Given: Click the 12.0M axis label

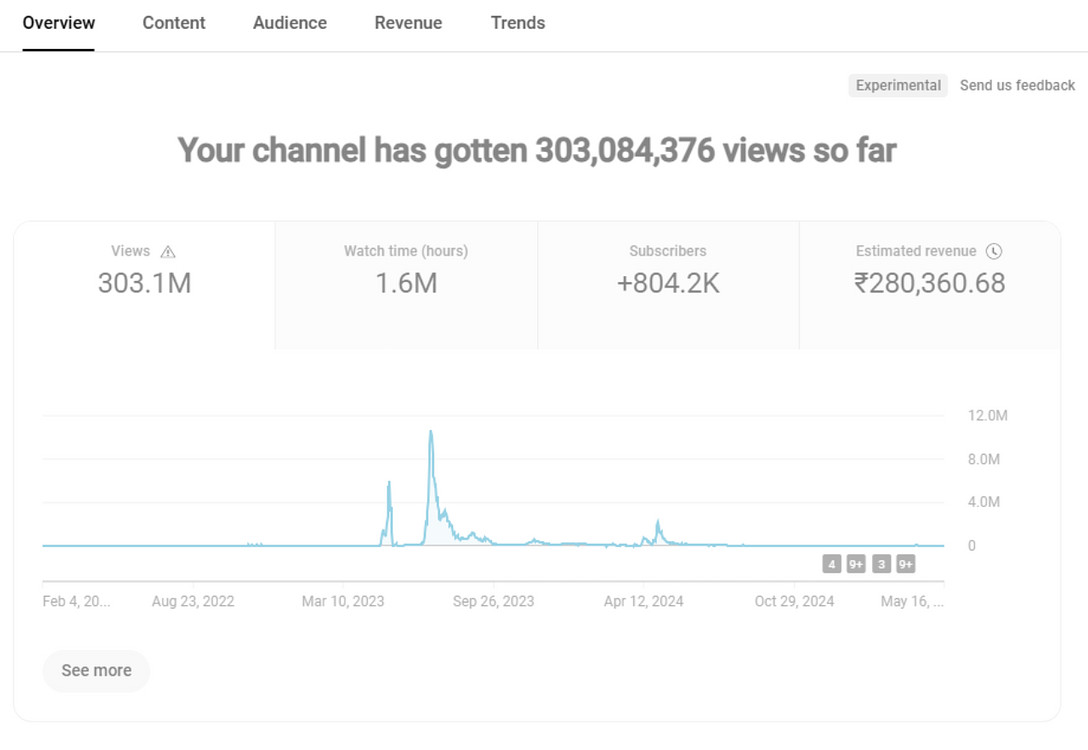Looking at the screenshot, I should 987,416.
